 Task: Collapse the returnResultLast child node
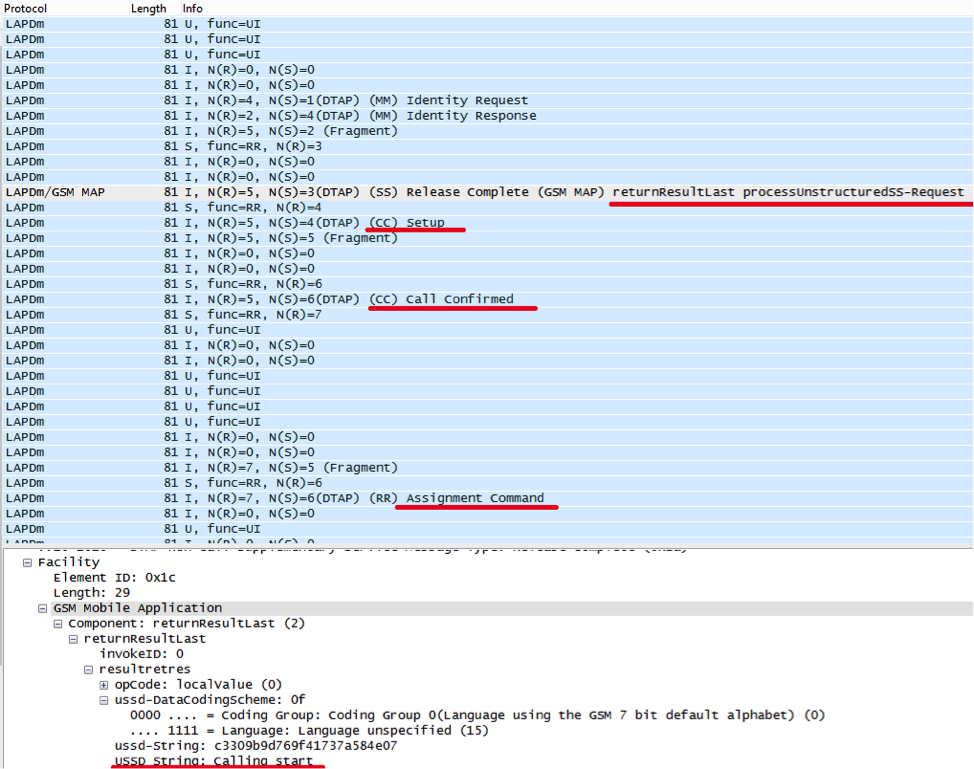coord(73,639)
